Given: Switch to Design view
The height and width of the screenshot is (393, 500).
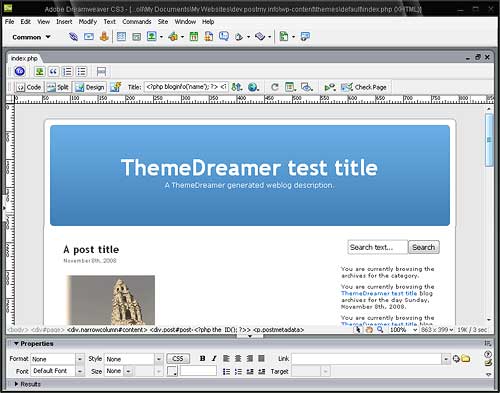Looking at the screenshot, I should 90,87.
